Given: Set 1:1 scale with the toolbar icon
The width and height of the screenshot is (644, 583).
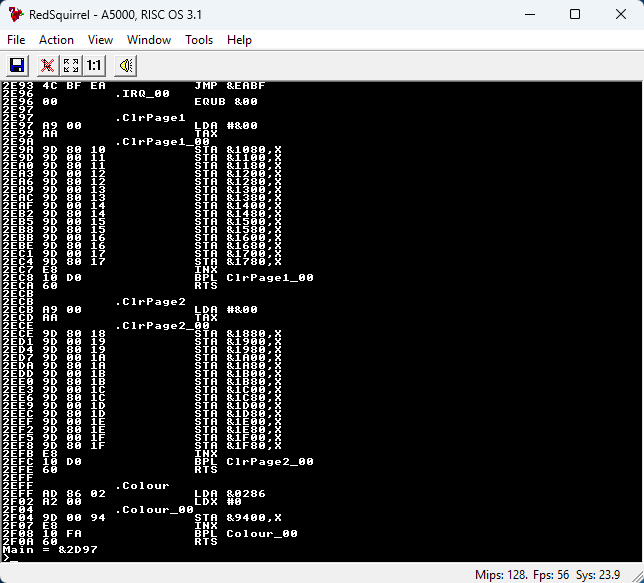Looking at the screenshot, I should pyautogui.click(x=94, y=65).
